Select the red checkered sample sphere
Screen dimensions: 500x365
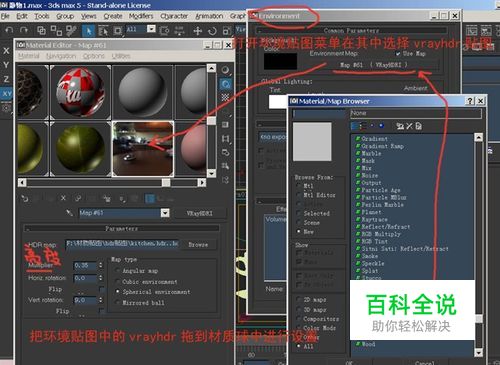[x=80, y=92]
